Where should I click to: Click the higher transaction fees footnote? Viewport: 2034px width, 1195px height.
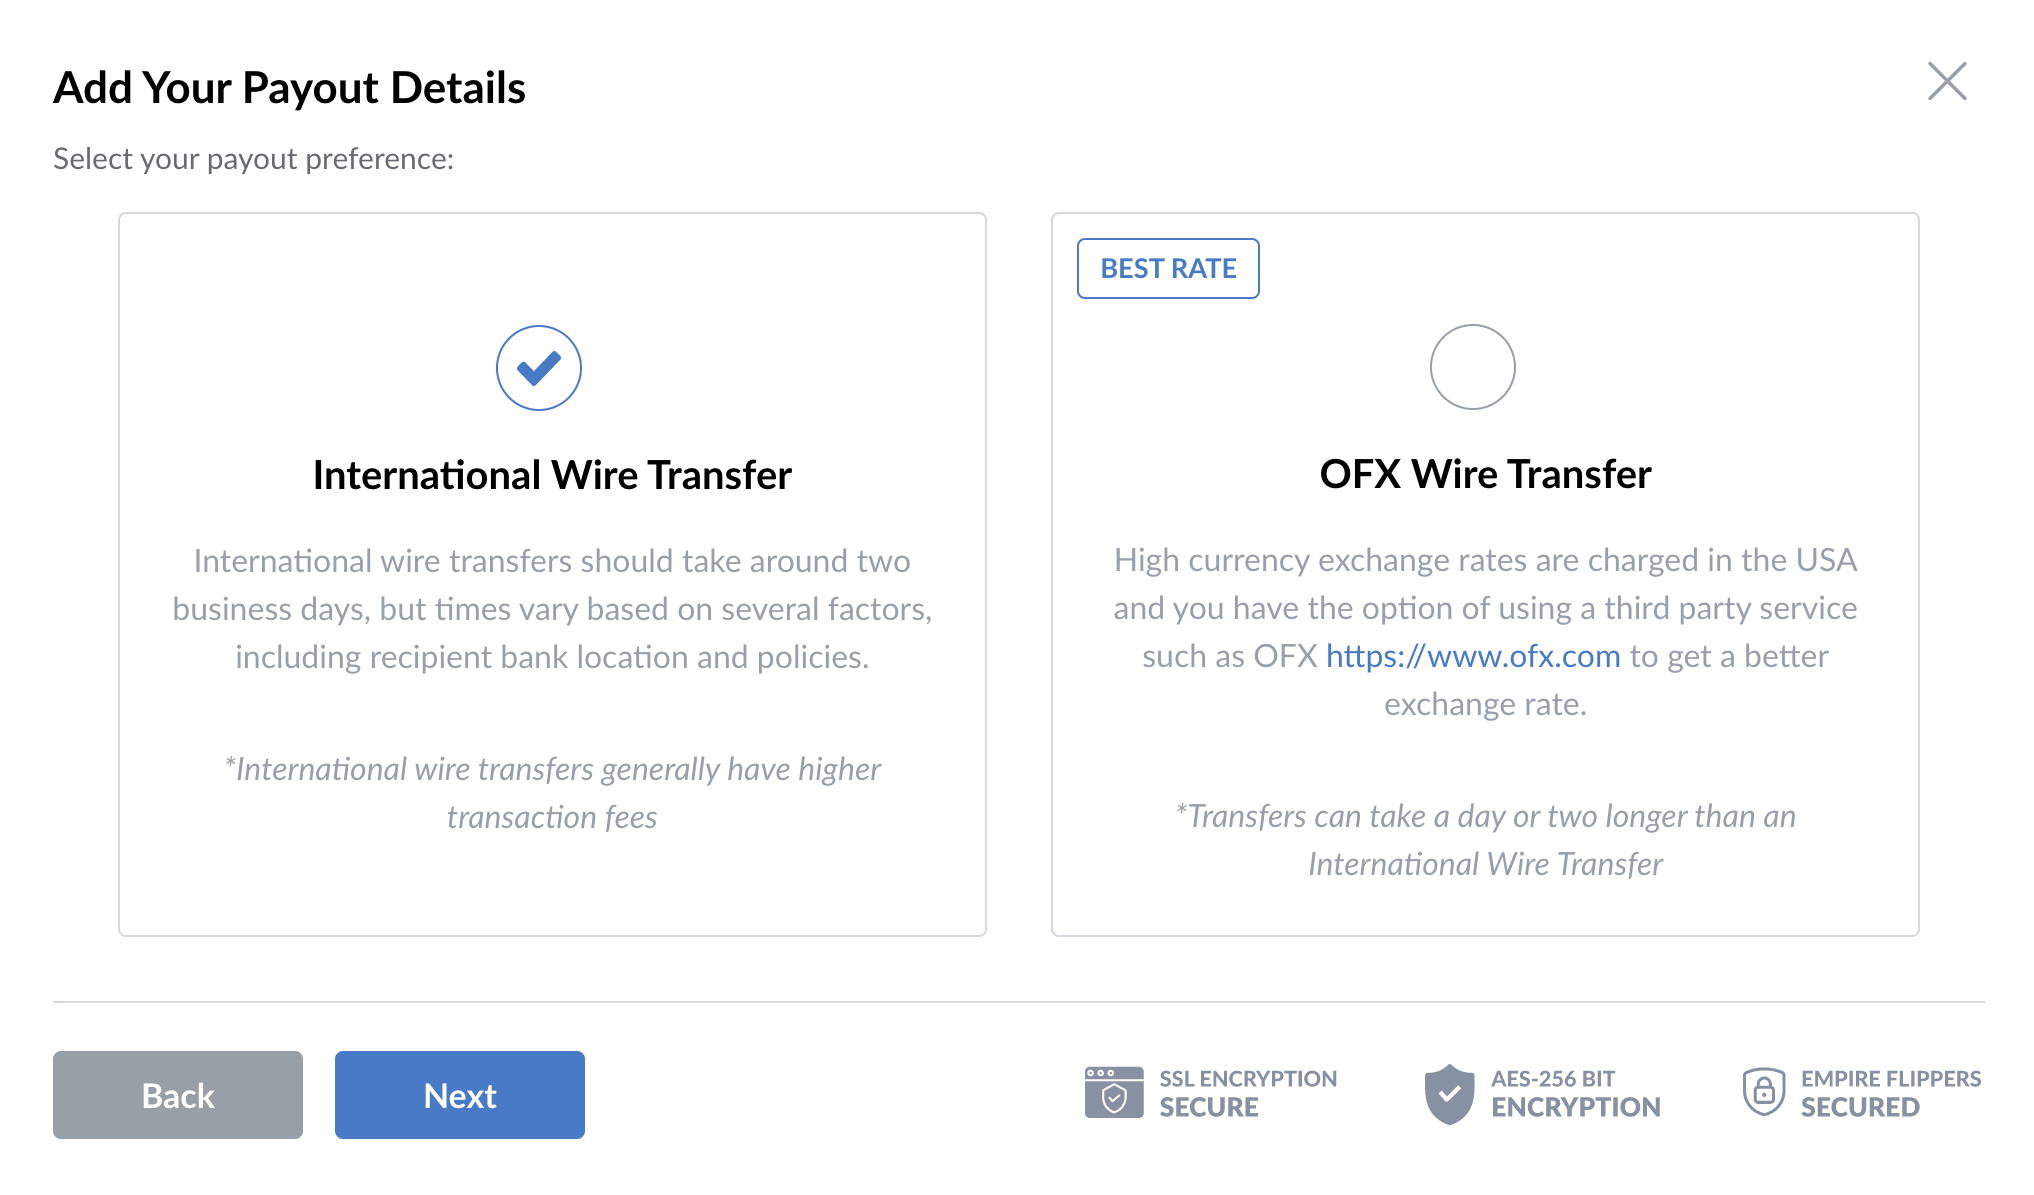552,793
